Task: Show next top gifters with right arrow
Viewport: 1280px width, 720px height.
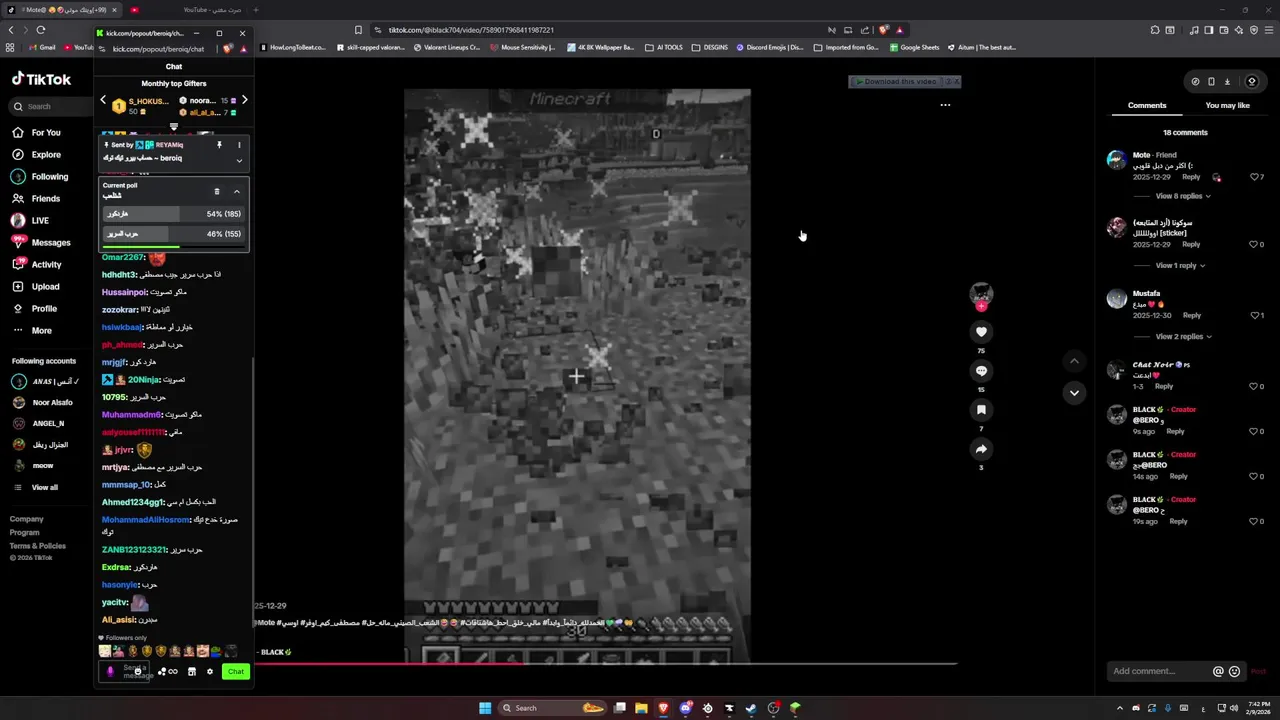Action: pos(244,100)
